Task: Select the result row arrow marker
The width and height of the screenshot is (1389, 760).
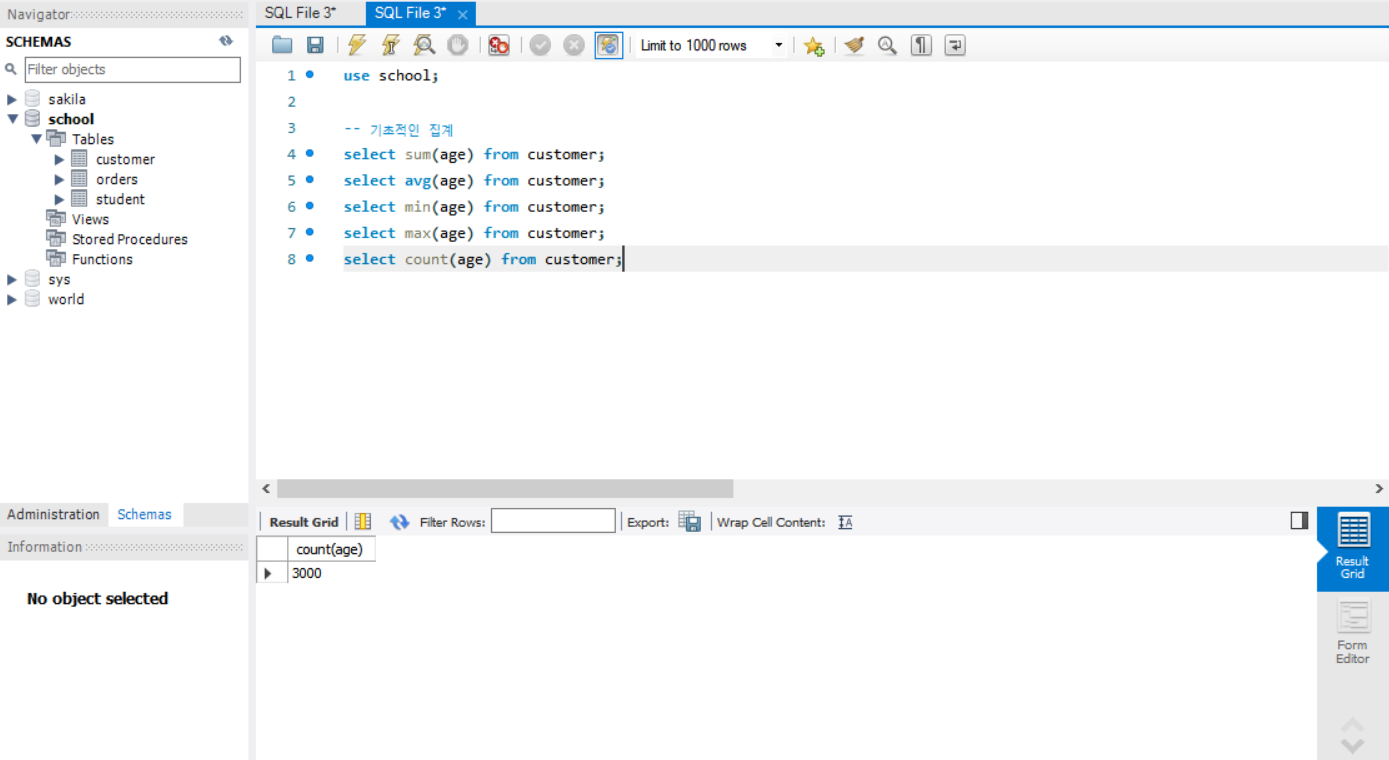Action: (x=267, y=573)
